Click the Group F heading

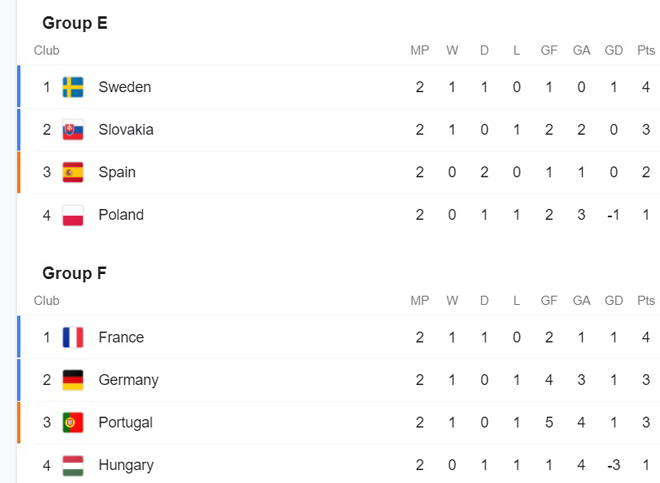coord(75,273)
